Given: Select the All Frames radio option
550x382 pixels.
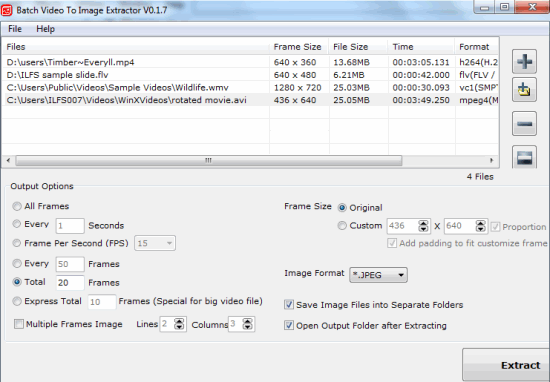Looking at the screenshot, I should pyautogui.click(x=17, y=206).
